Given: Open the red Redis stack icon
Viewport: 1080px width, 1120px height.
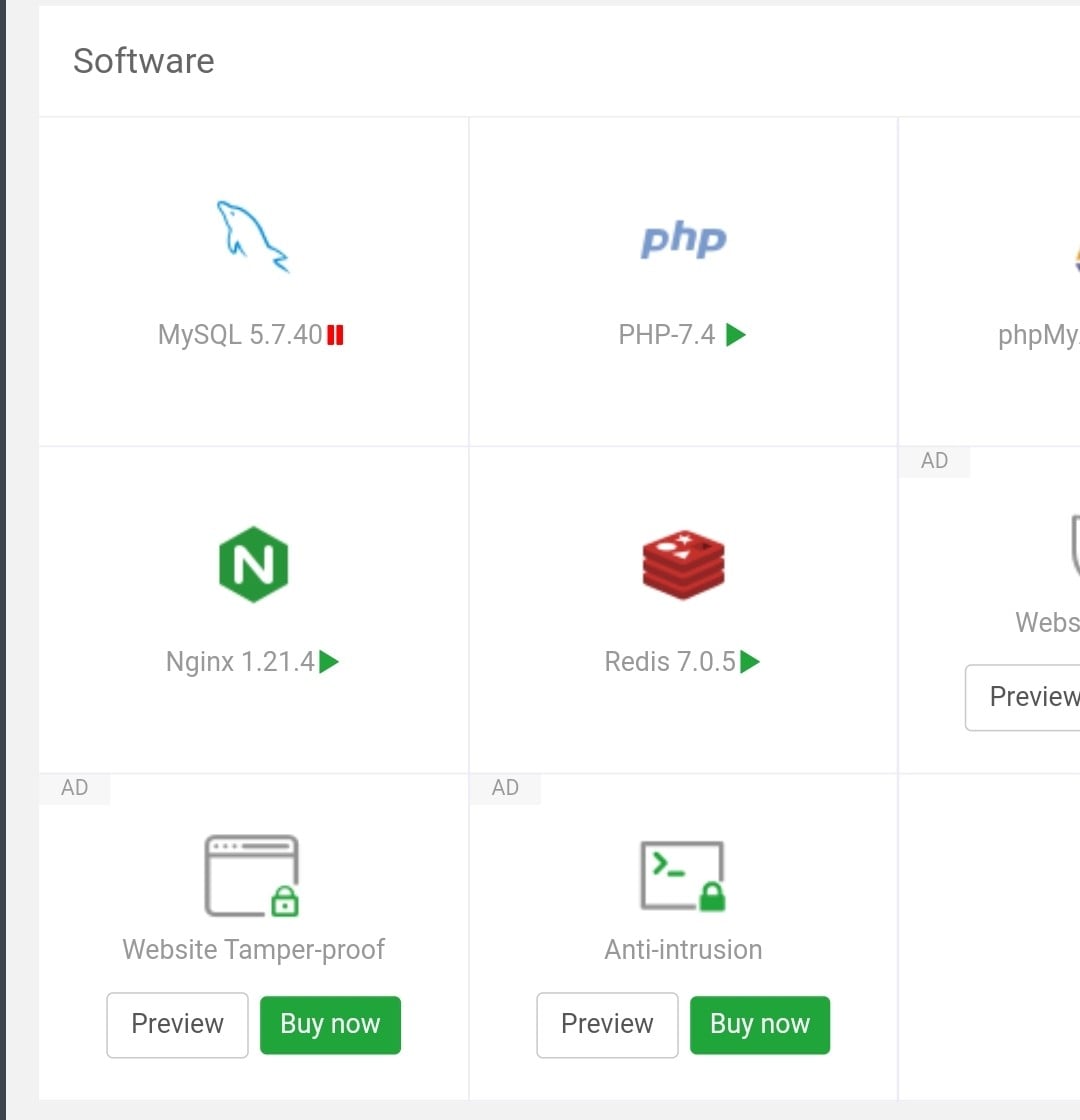Looking at the screenshot, I should (x=683, y=564).
